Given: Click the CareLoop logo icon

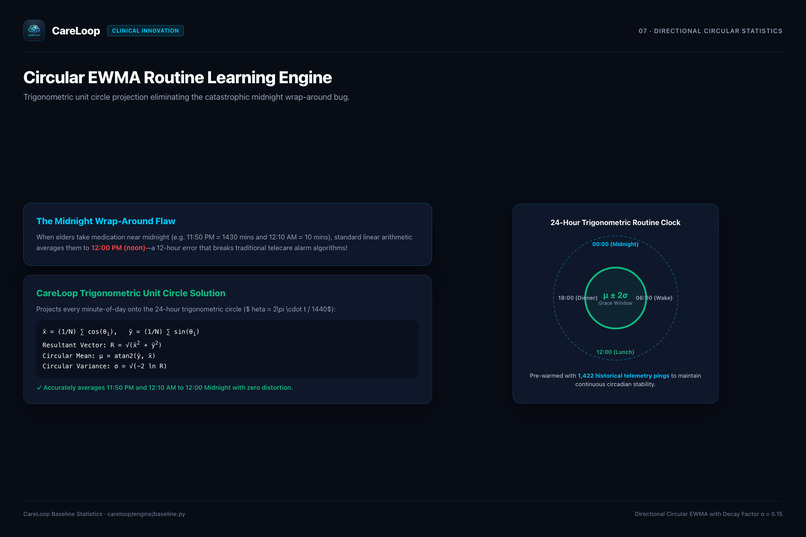Looking at the screenshot, I should (34, 30).
